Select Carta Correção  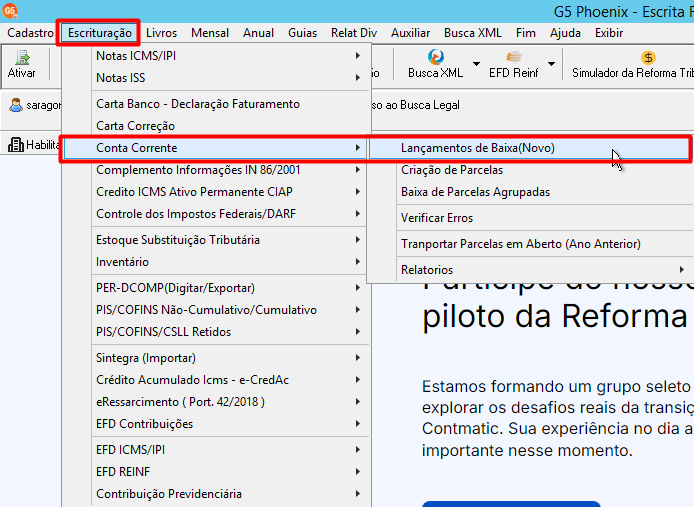pyautogui.click(x=215, y=126)
